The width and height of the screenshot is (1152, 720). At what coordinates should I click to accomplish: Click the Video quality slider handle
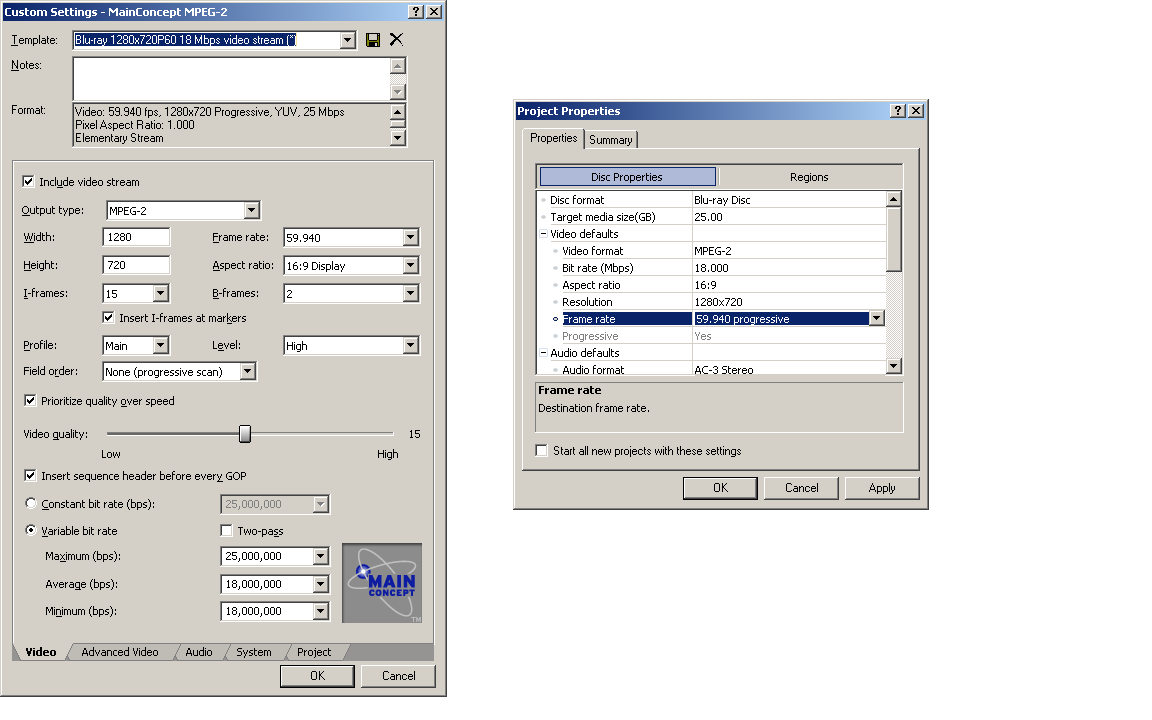245,434
